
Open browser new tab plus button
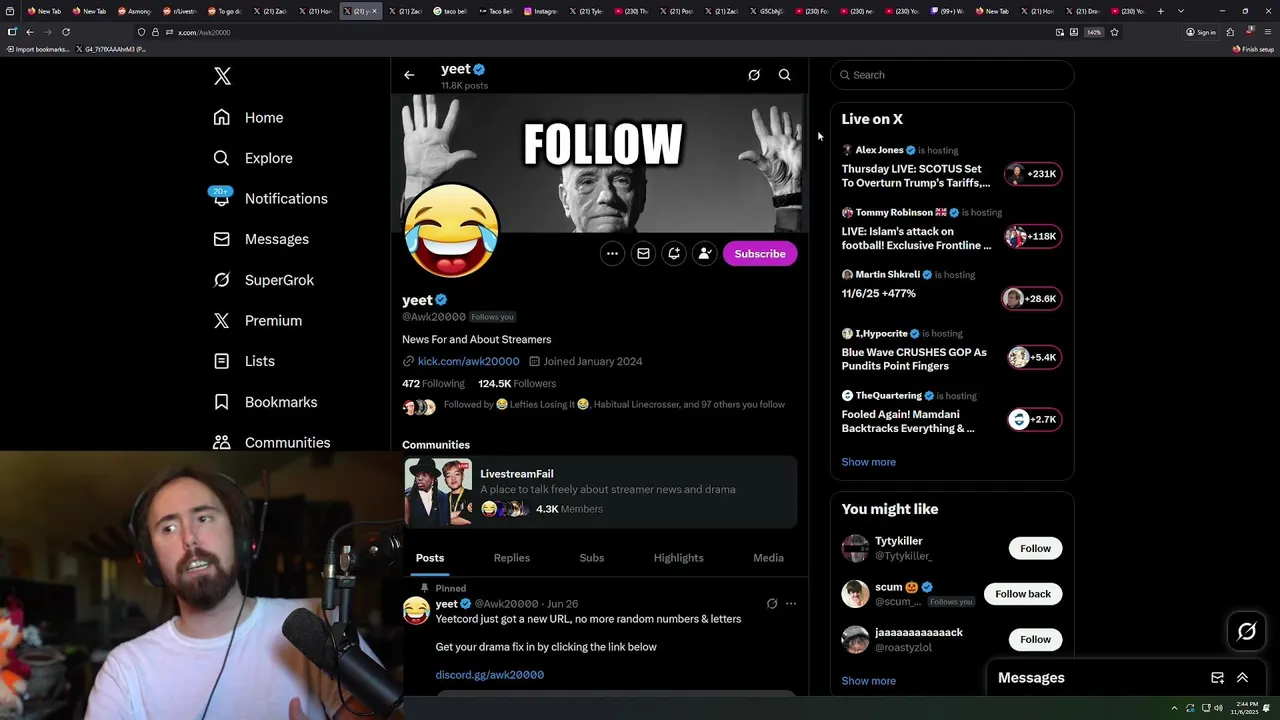[x=1160, y=11]
